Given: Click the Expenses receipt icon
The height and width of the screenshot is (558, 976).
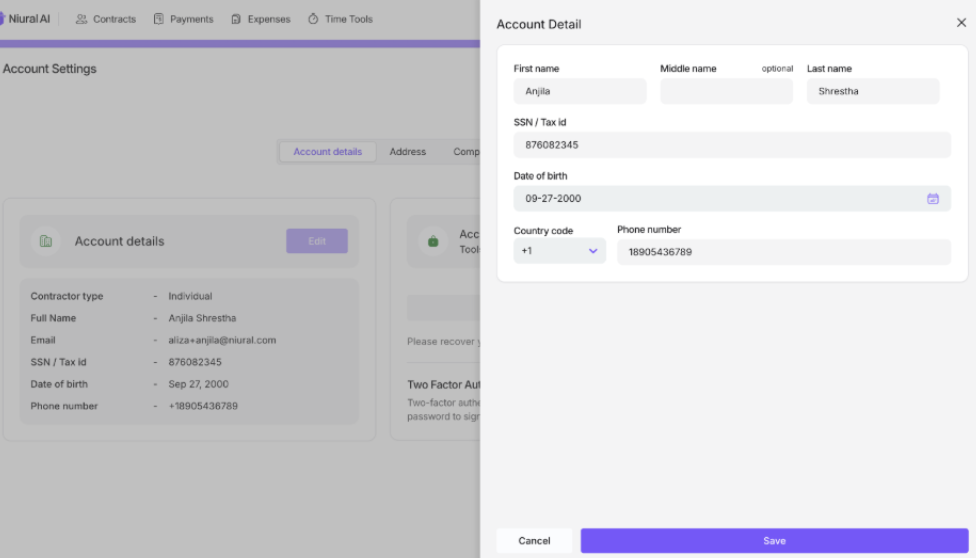Looking at the screenshot, I should coord(236,19).
